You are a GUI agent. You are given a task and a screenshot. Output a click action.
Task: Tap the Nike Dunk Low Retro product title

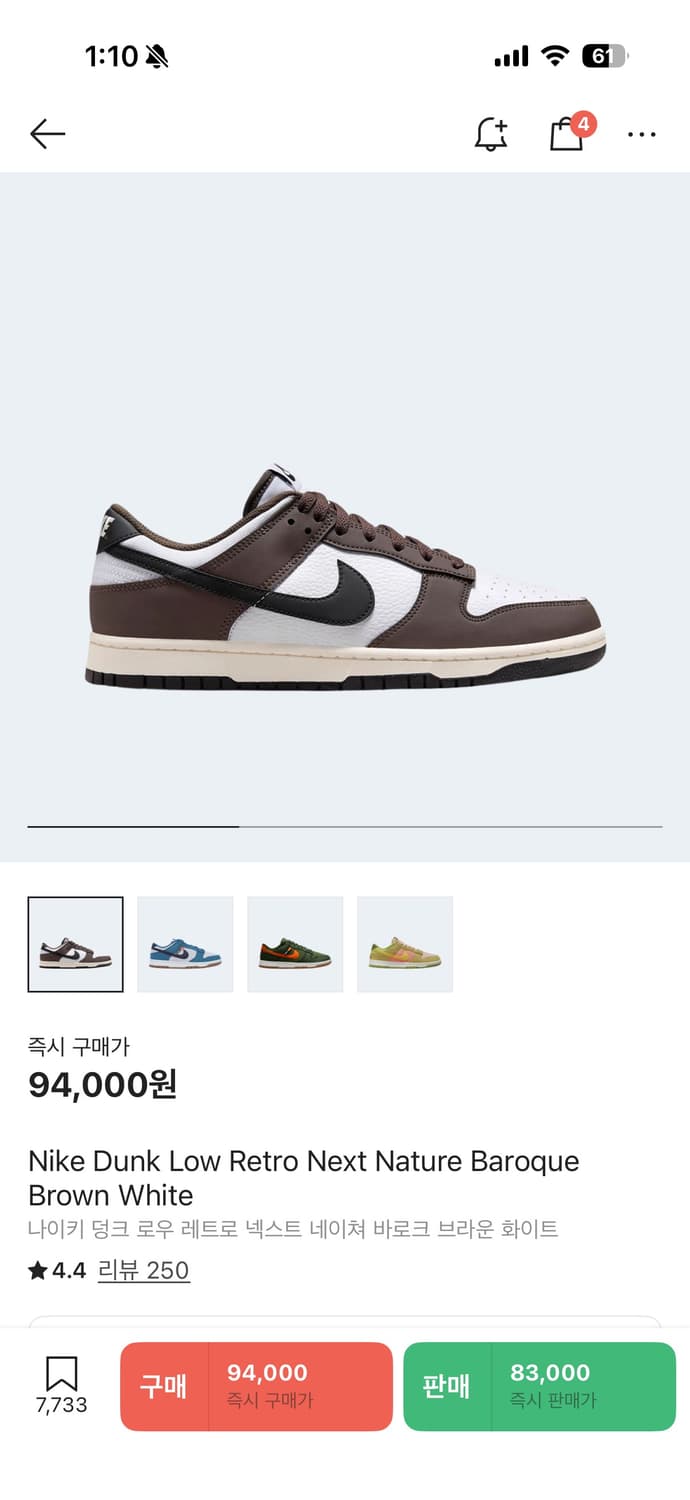304,1178
